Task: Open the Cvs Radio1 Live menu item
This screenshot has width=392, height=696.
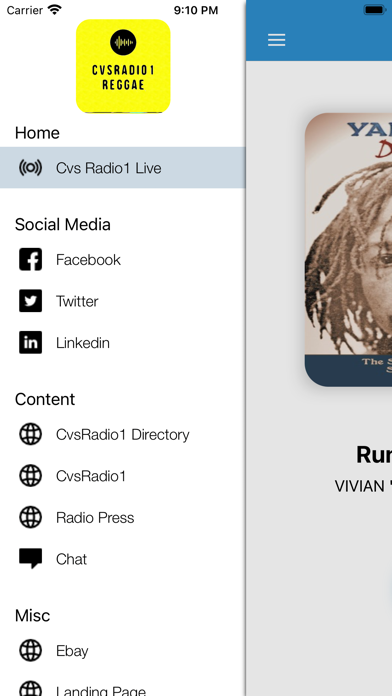Action: pos(123,167)
